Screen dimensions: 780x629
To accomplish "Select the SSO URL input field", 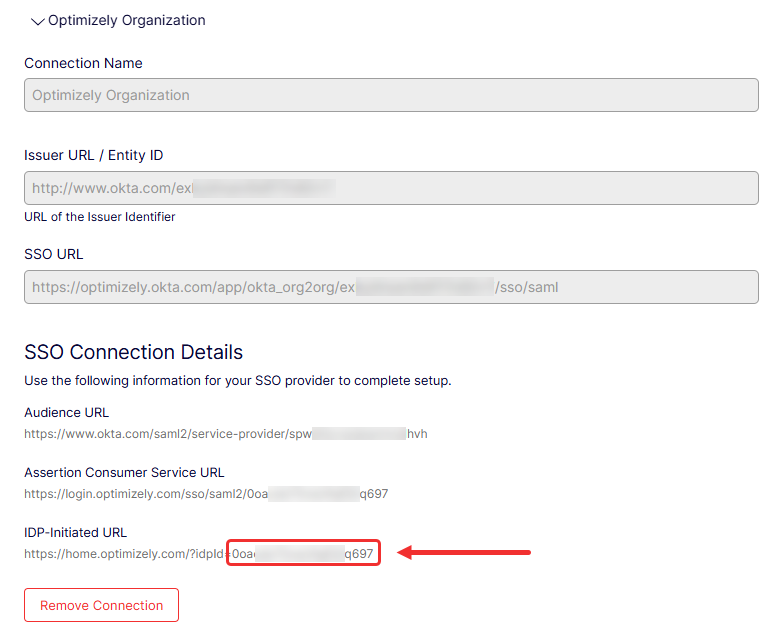I will click(391, 287).
